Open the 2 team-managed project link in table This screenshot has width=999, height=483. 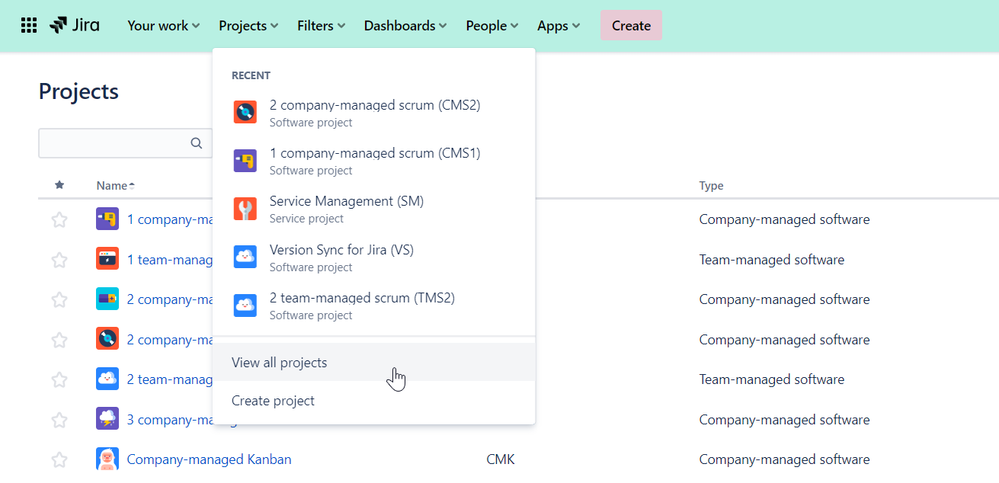point(169,379)
